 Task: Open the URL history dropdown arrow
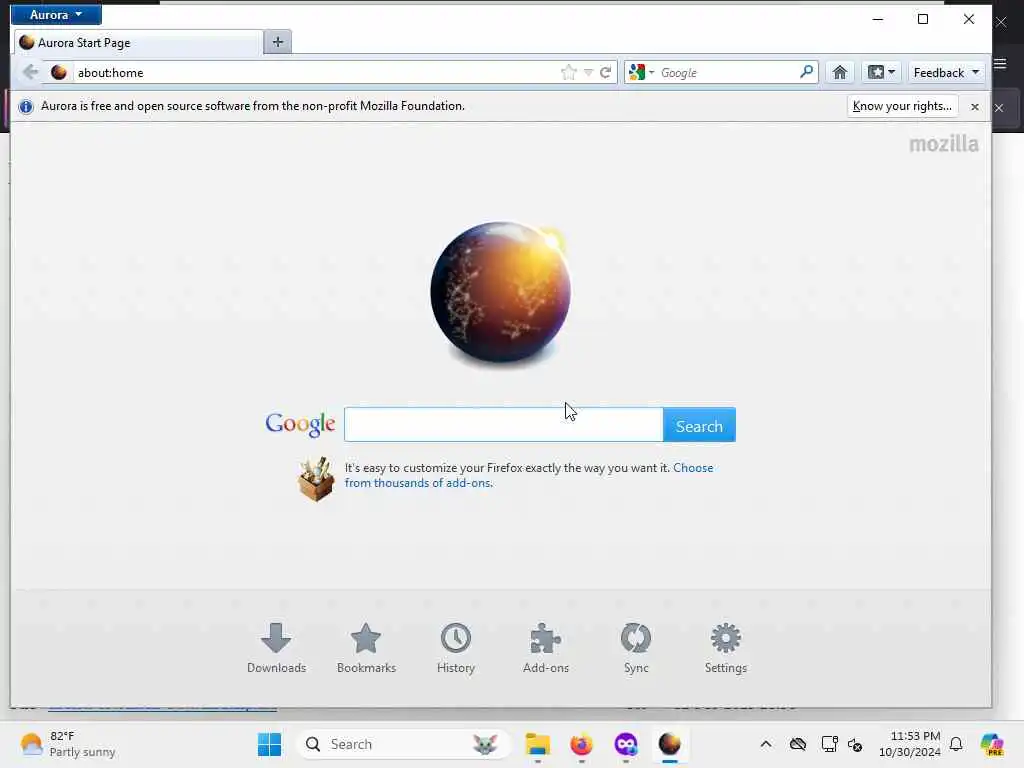pos(588,72)
